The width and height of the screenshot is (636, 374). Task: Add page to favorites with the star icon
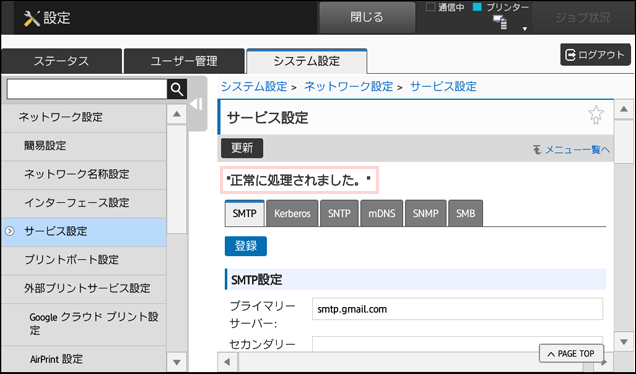pos(596,115)
